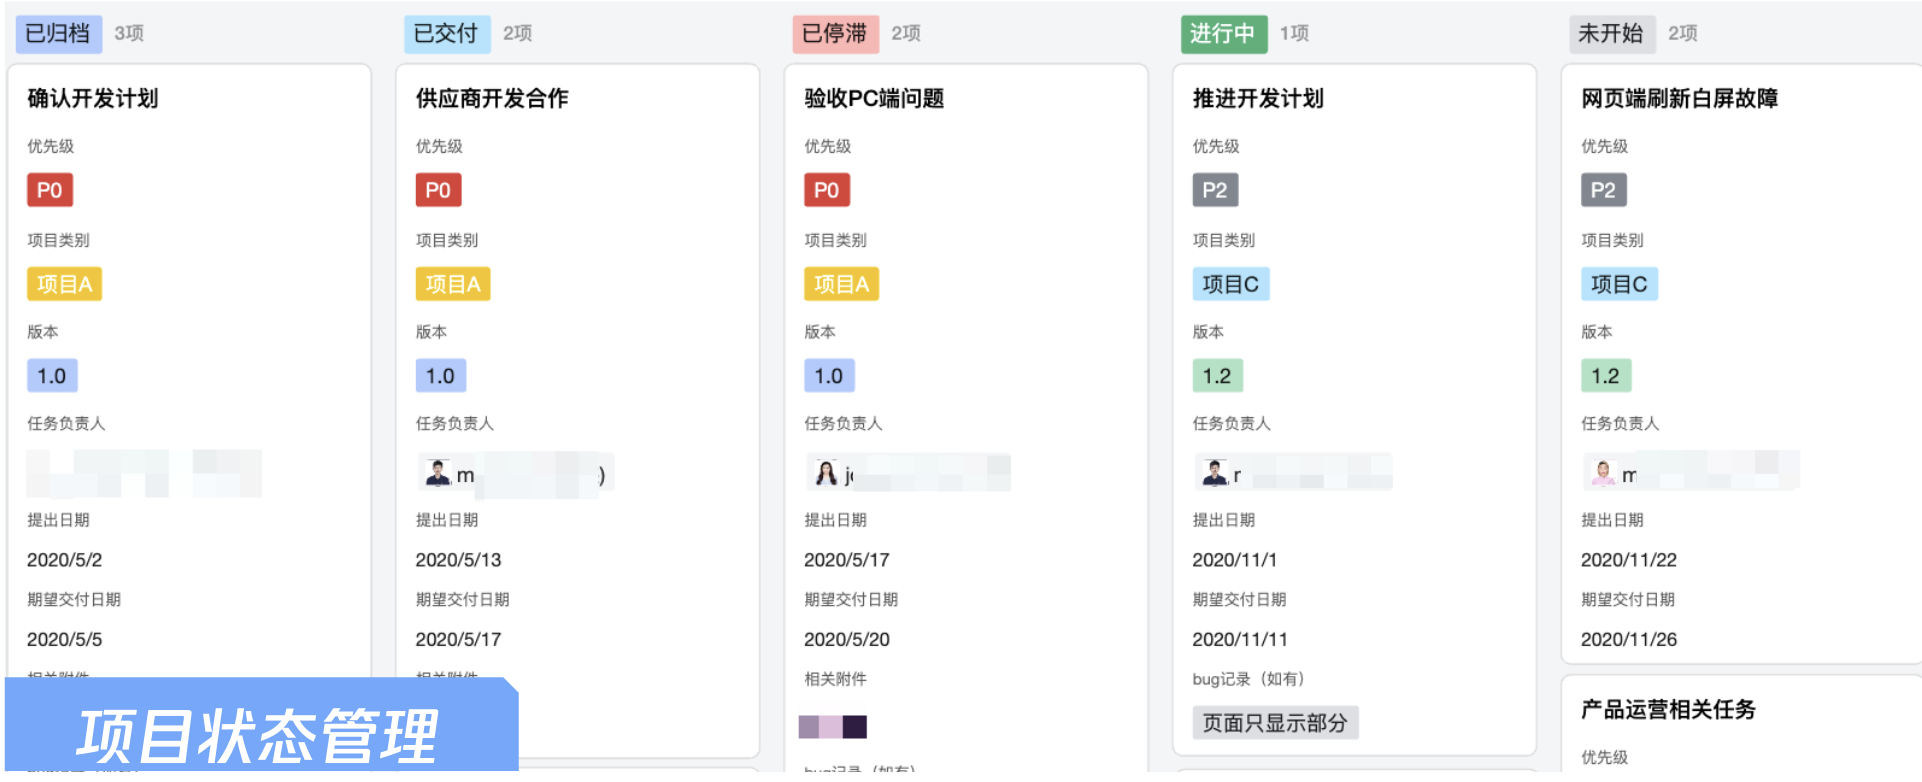
Task: Select the 进行中 status column tag
Action: 1222,34
